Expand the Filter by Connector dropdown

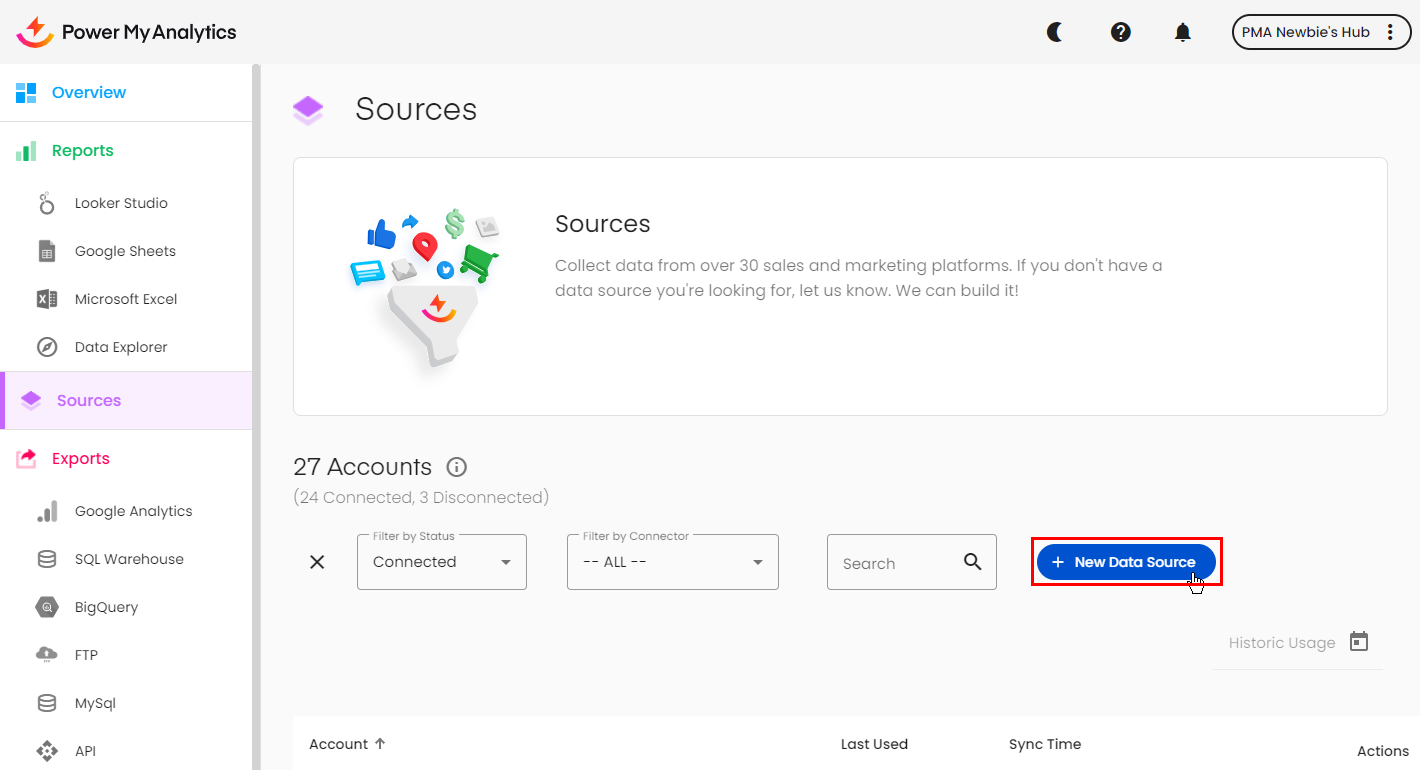point(672,562)
